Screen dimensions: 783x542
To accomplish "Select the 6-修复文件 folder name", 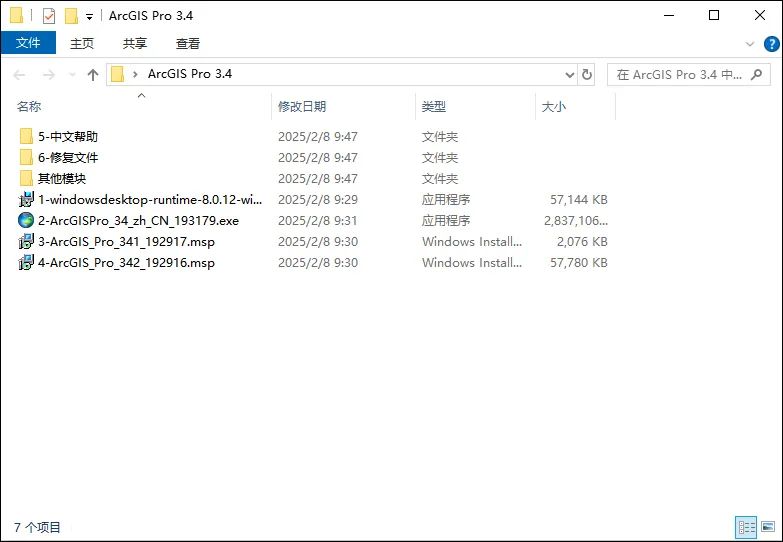I will click(x=68, y=157).
